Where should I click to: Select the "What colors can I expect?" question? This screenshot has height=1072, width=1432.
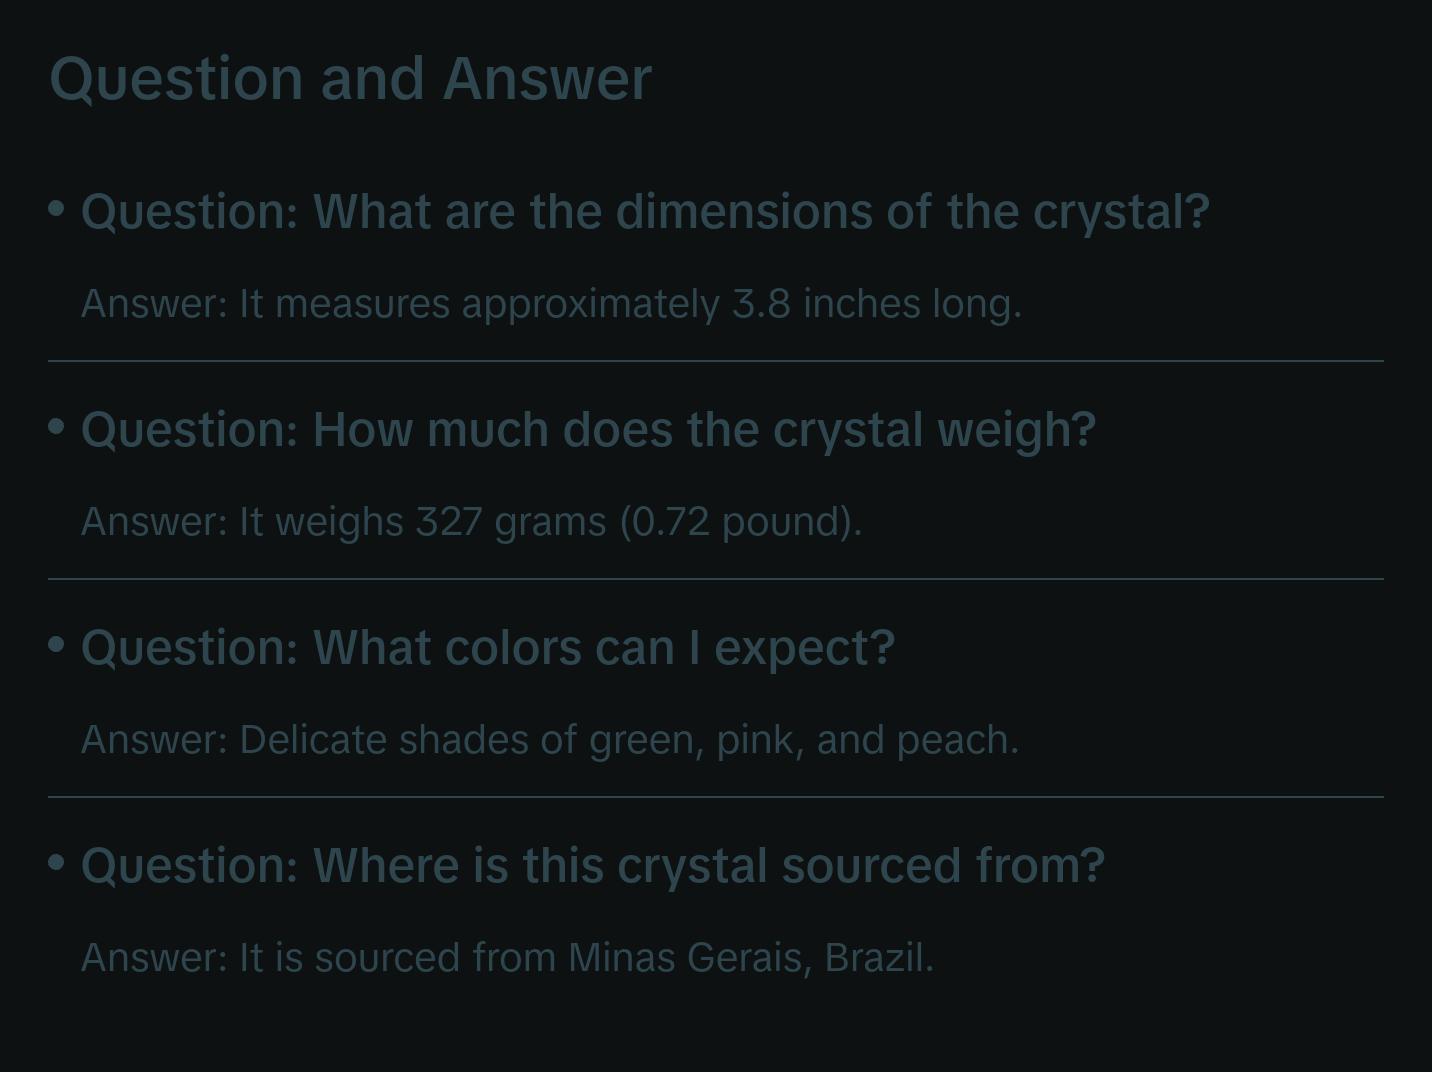488,648
